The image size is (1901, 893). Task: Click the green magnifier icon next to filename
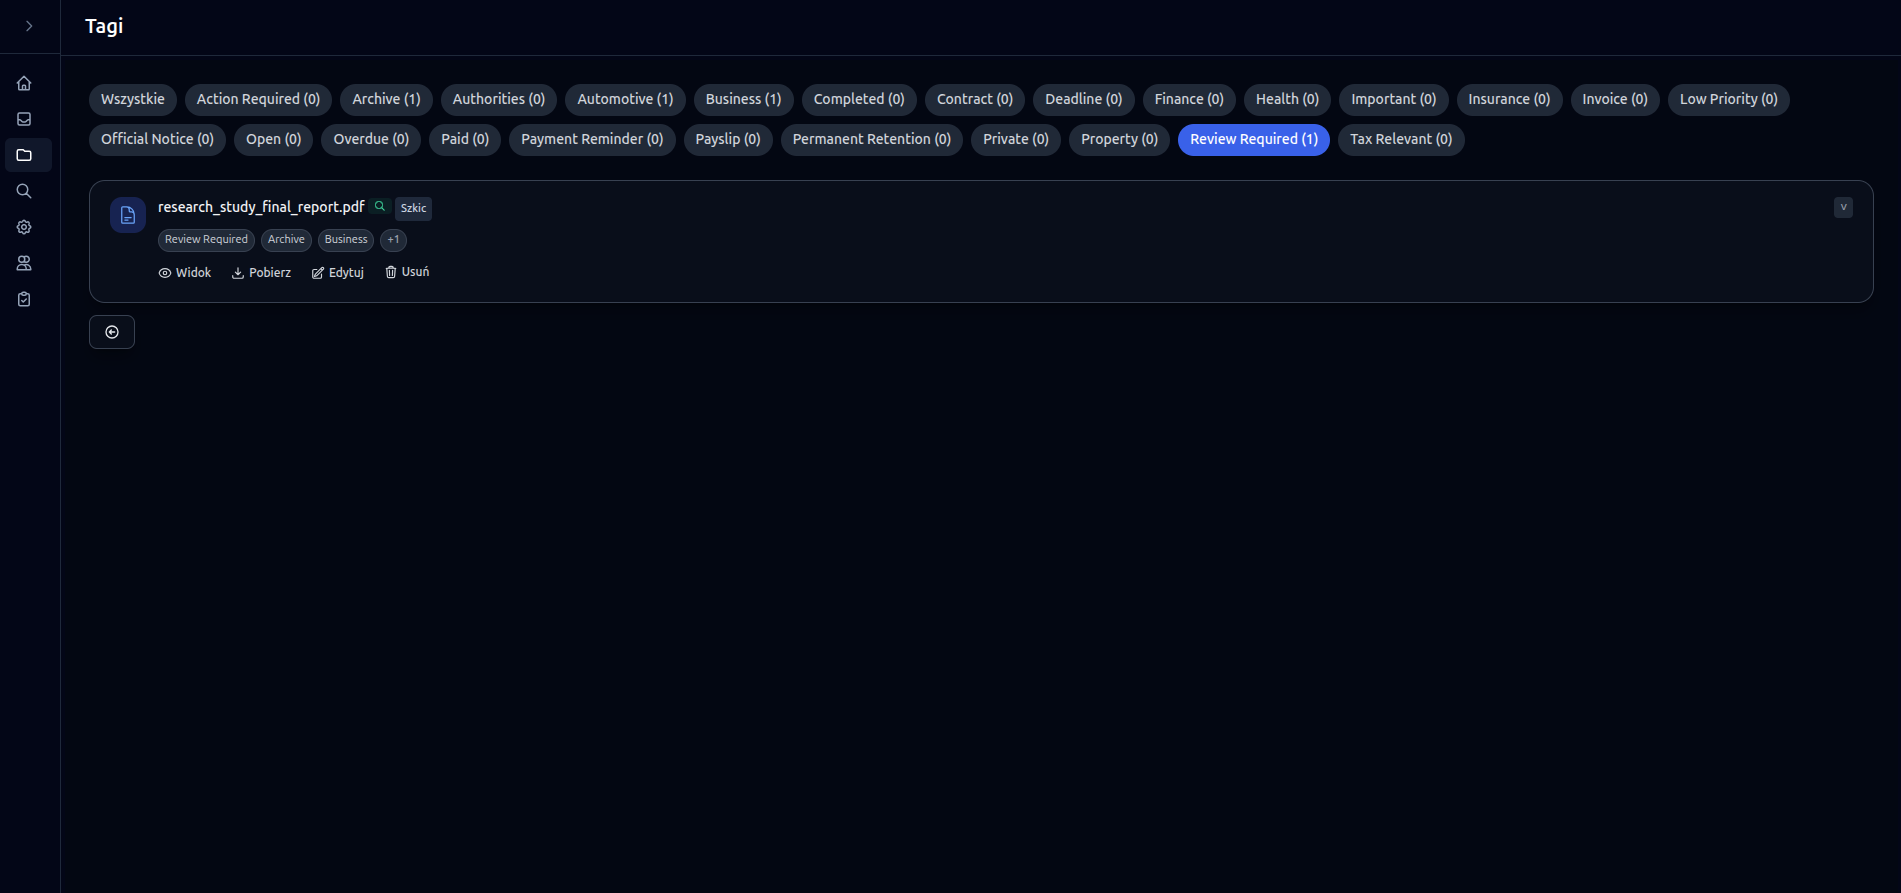pyautogui.click(x=380, y=206)
